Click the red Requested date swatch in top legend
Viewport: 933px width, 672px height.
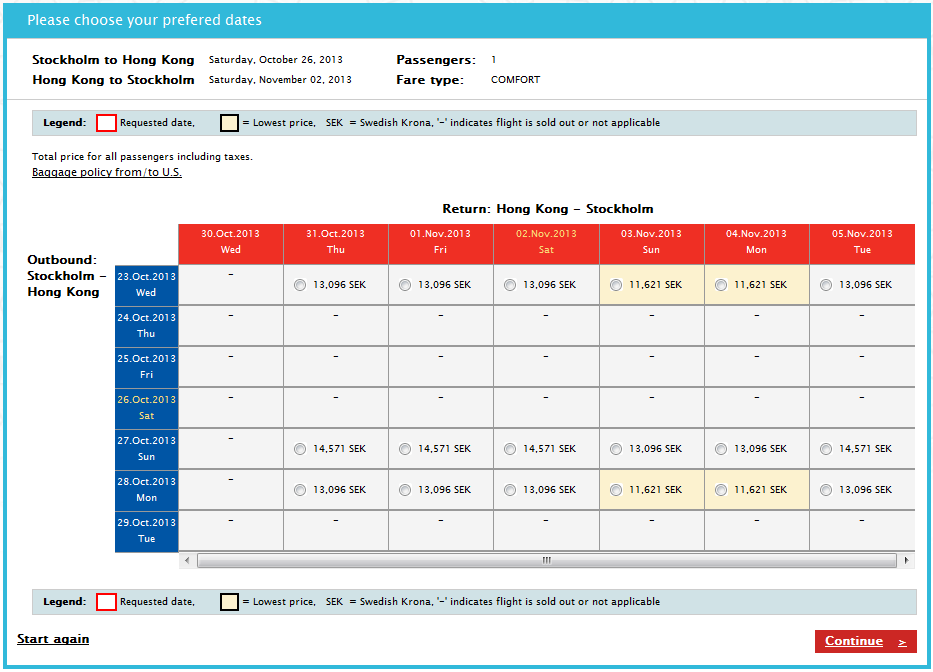pos(106,123)
